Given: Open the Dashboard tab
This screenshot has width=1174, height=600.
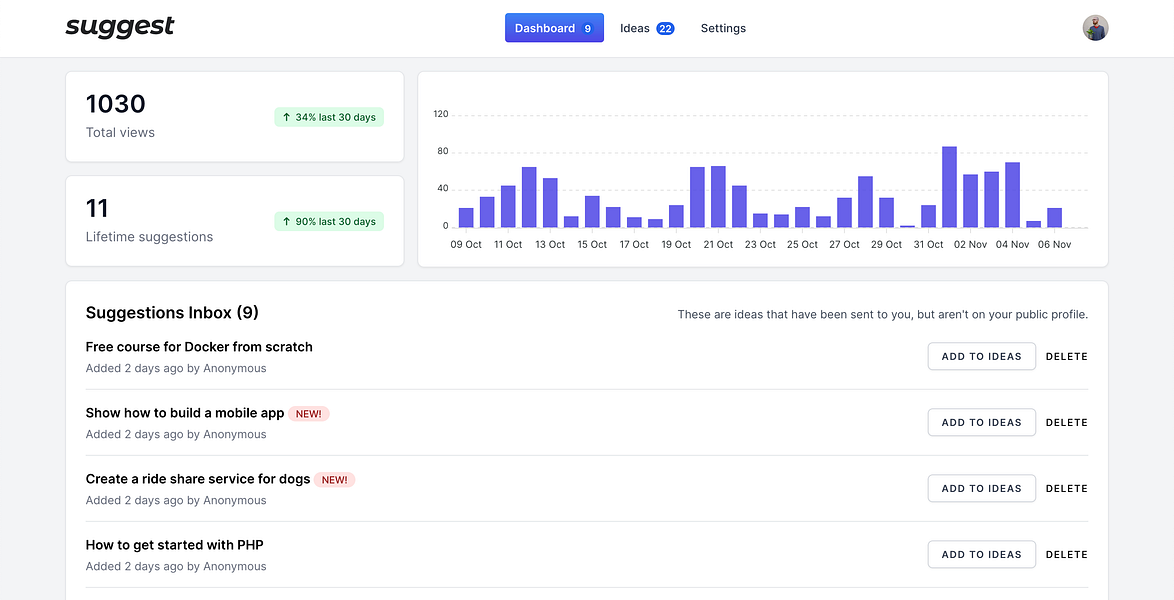Looking at the screenshot, I should [x=554, y=28].
